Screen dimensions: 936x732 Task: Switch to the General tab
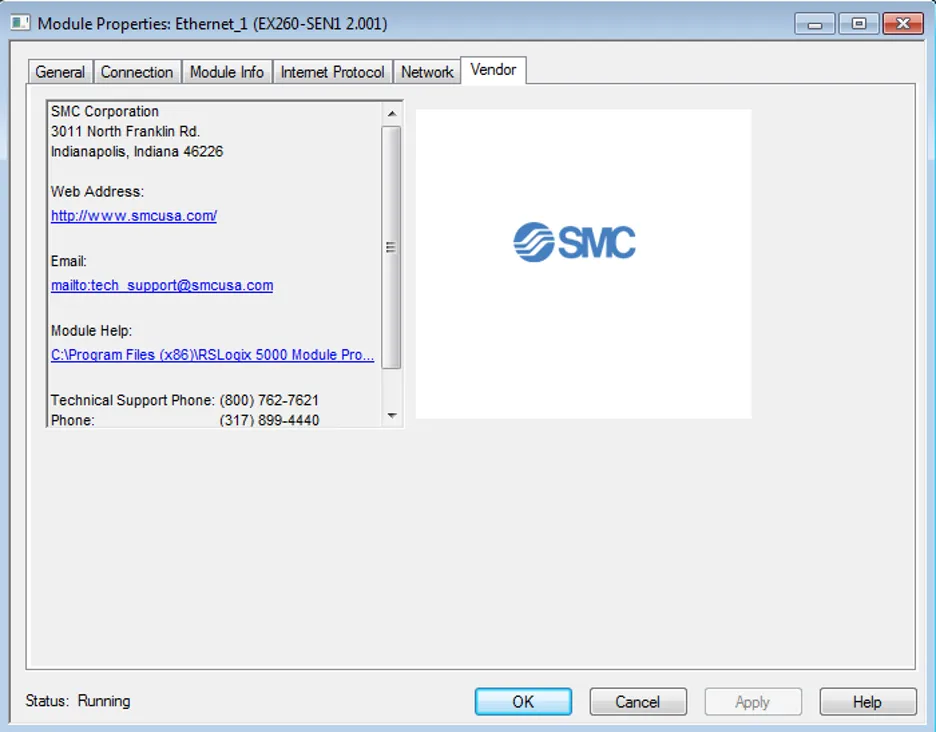(x=60, y=72)
